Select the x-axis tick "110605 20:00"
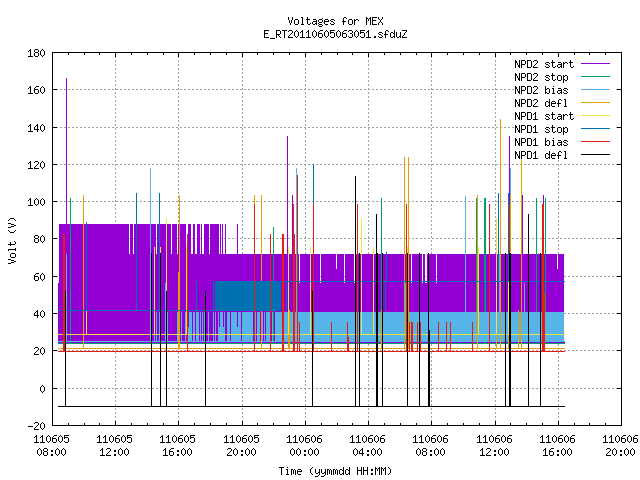Image resolution: width=640 pixels, height=480 pixels. coord(241,446)
